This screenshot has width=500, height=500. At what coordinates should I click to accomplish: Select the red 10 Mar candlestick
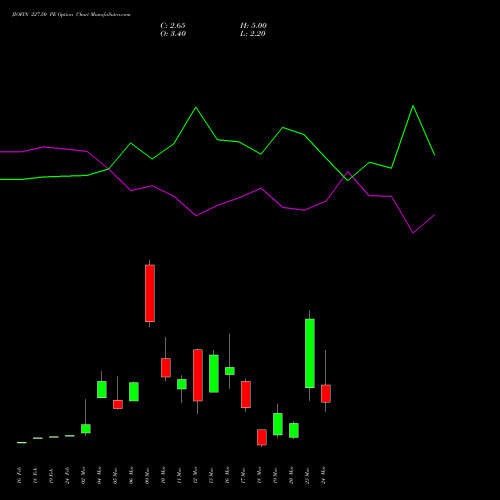click(x=166, y=368)
